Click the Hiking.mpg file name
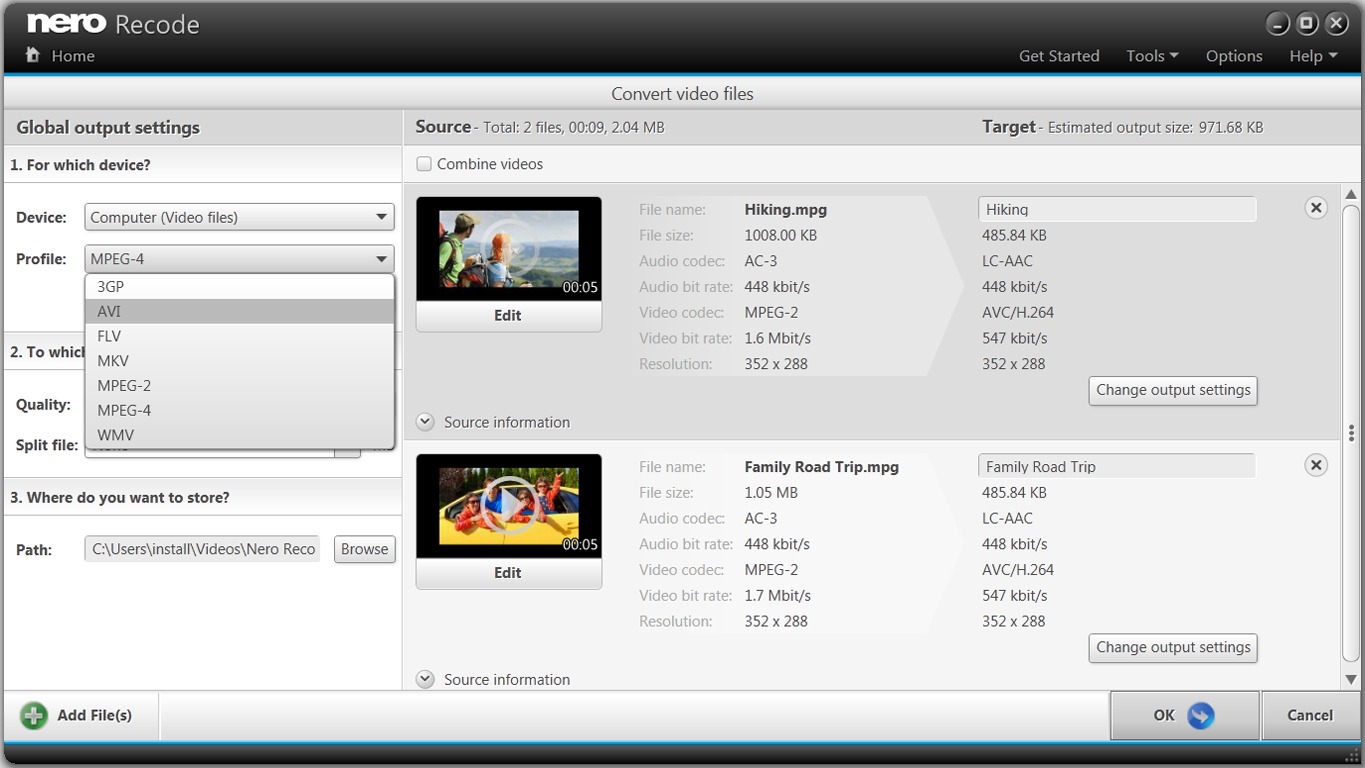1365x768 pixels. (785, 209)
